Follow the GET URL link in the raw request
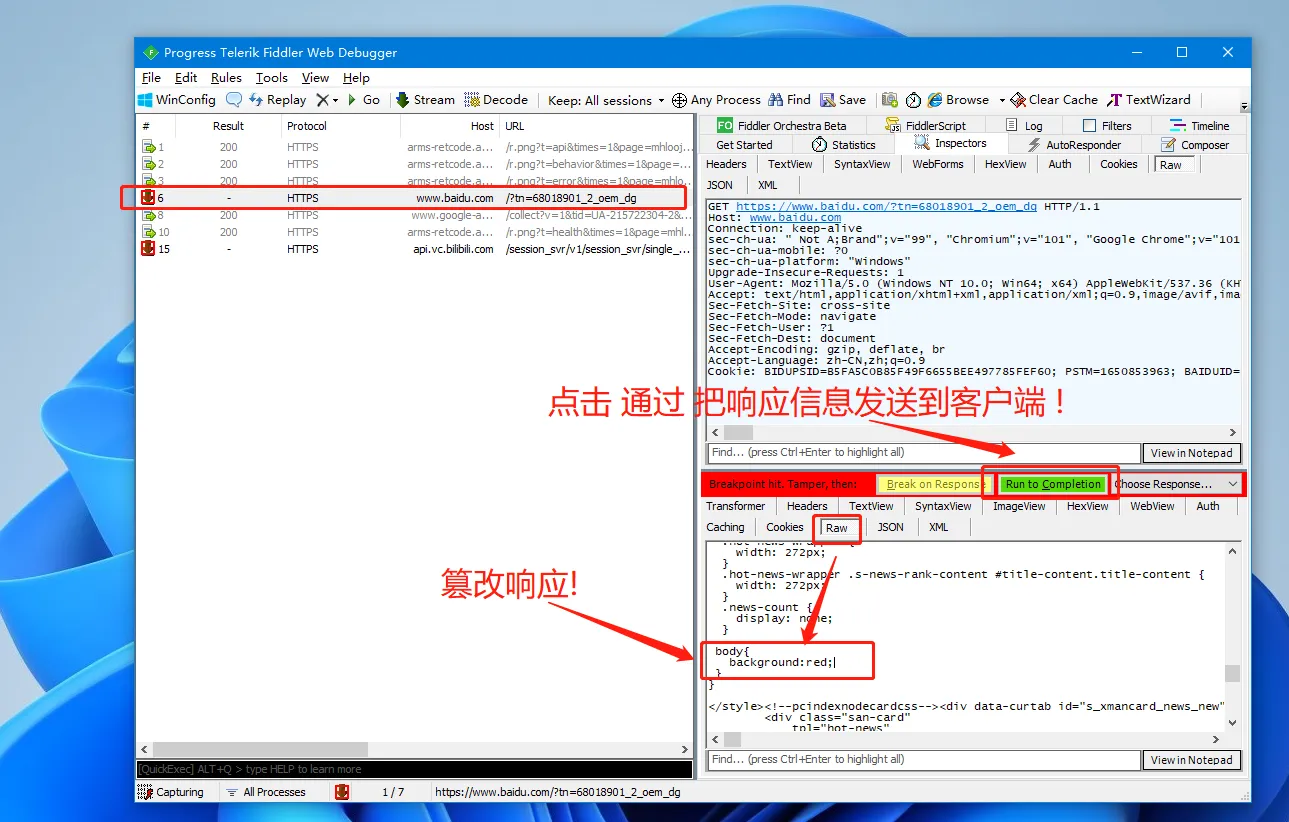This screenshot has width=1289, height=822. point(886,206)
